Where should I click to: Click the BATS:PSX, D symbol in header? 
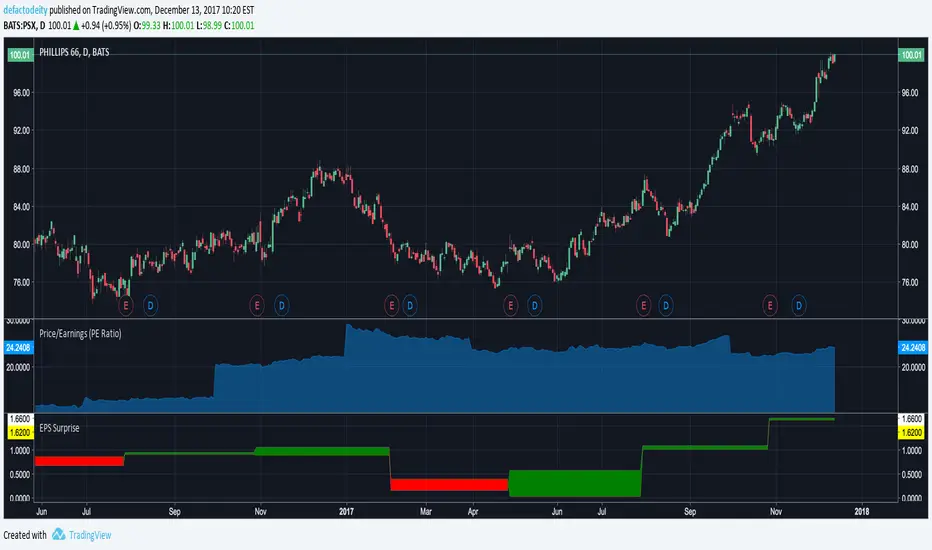point(24,26)
